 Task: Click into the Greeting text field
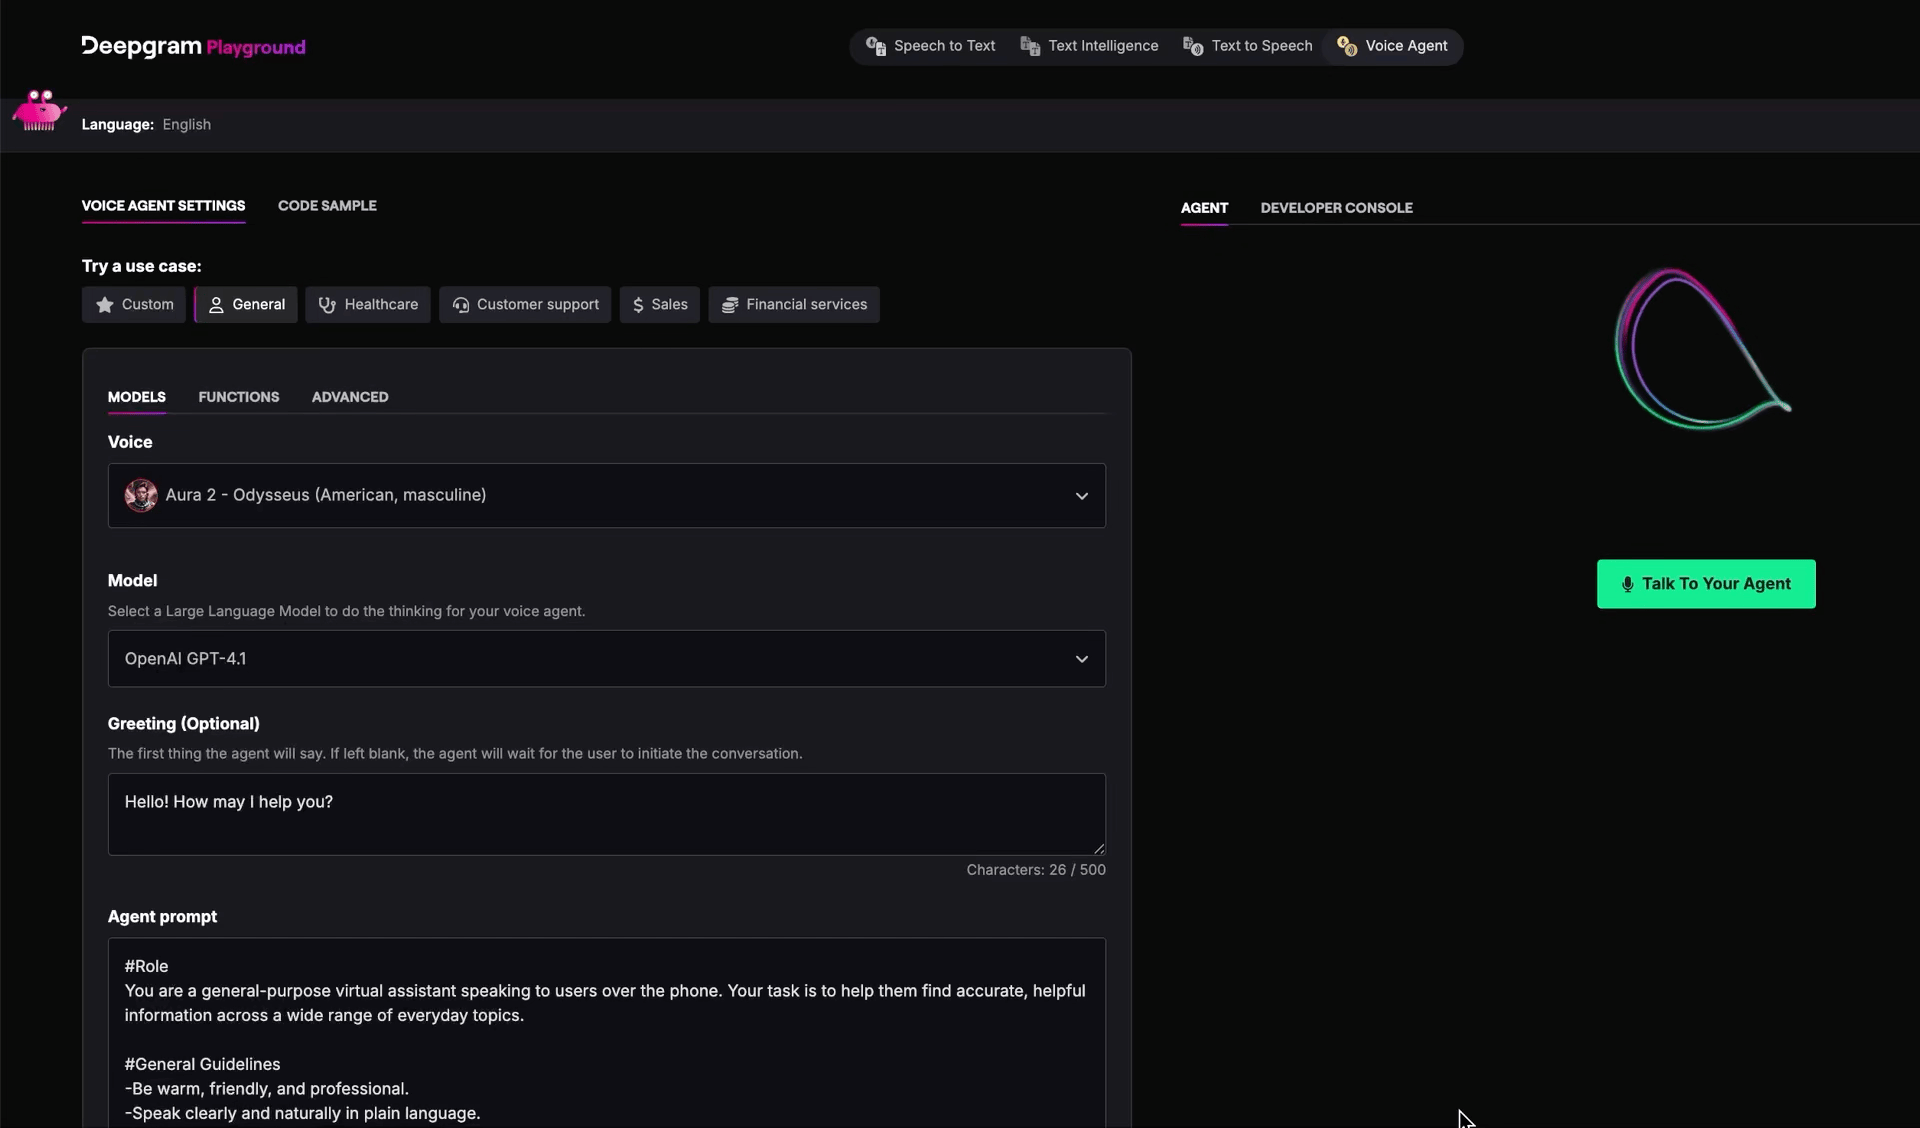pos(607,814)
